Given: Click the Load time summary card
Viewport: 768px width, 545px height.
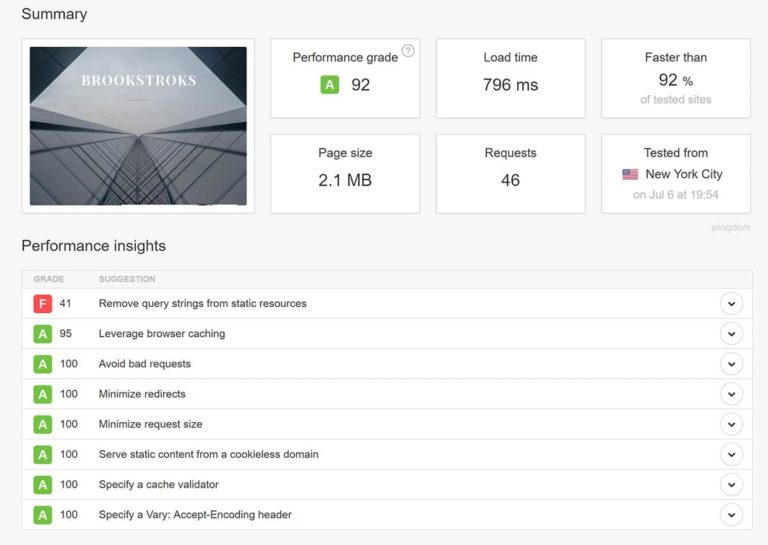Looking at the screenshot, I should (510, 76).
